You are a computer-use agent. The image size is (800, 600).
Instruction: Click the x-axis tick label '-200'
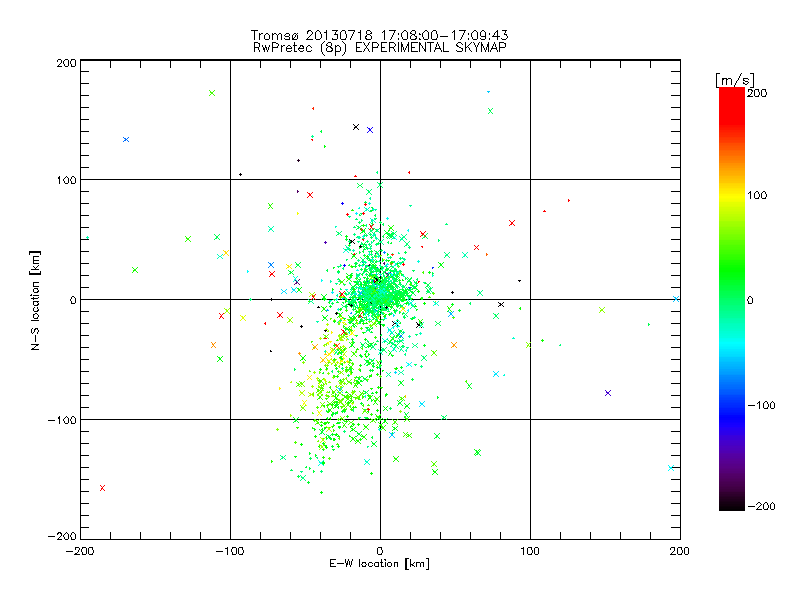80,551
